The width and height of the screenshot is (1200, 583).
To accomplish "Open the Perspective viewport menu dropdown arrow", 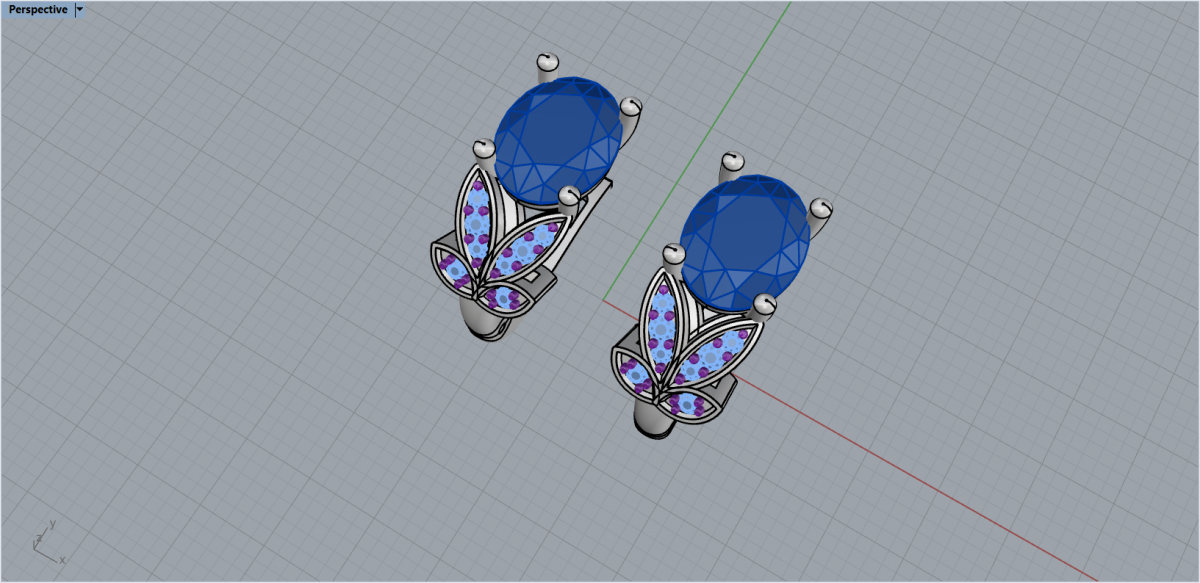I will click(80, 10).
